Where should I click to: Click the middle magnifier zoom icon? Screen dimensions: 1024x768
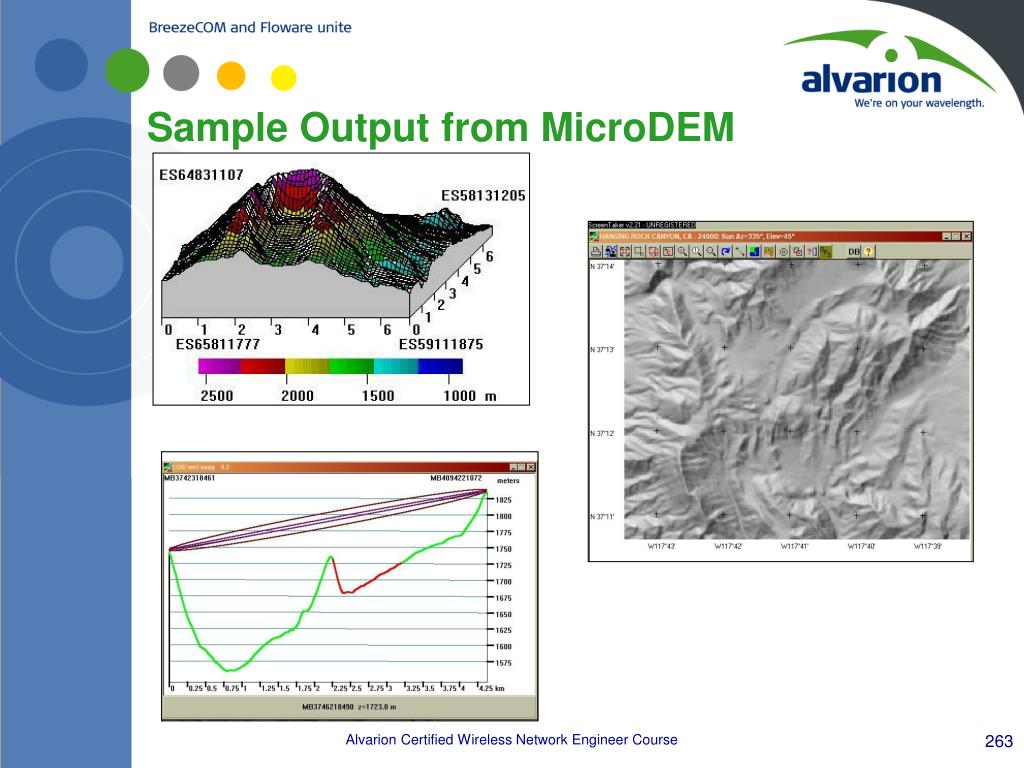coord(696,251)
